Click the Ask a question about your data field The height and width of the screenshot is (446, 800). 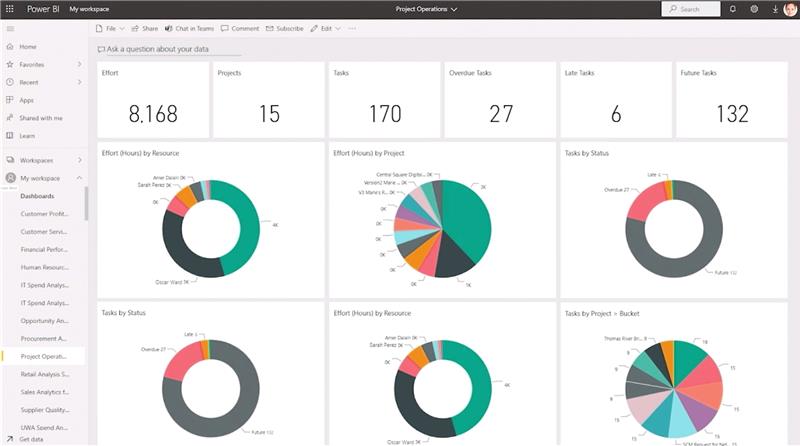[168, 49]
